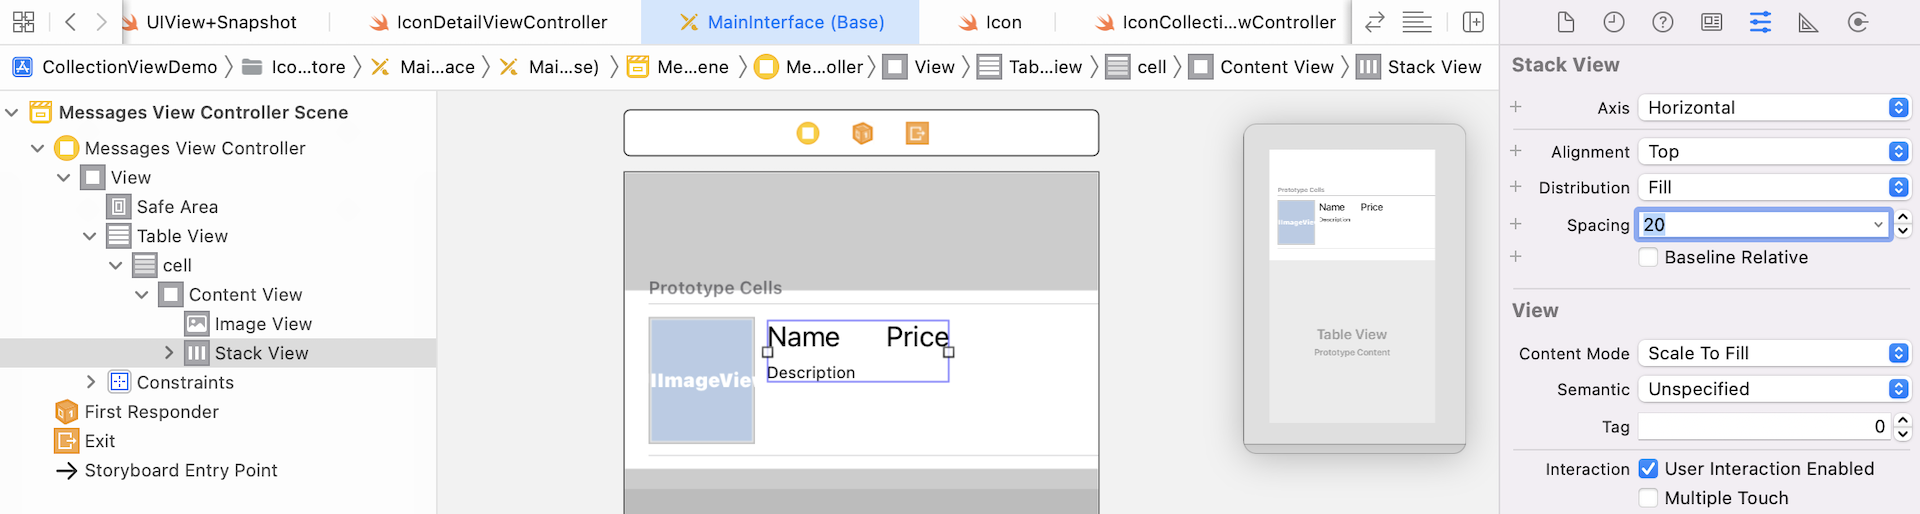The width and height of the screenshot is (1920, 514).
Task: Enable the Baseline Relative checkbox
Action: (x=1648, y=258)
